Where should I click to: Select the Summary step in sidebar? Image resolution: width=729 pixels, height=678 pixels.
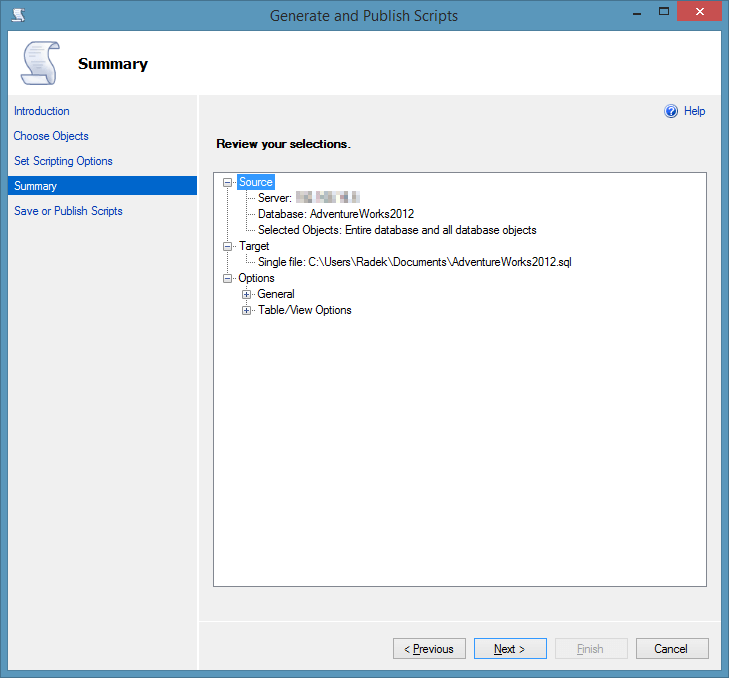tap(102, 186)
